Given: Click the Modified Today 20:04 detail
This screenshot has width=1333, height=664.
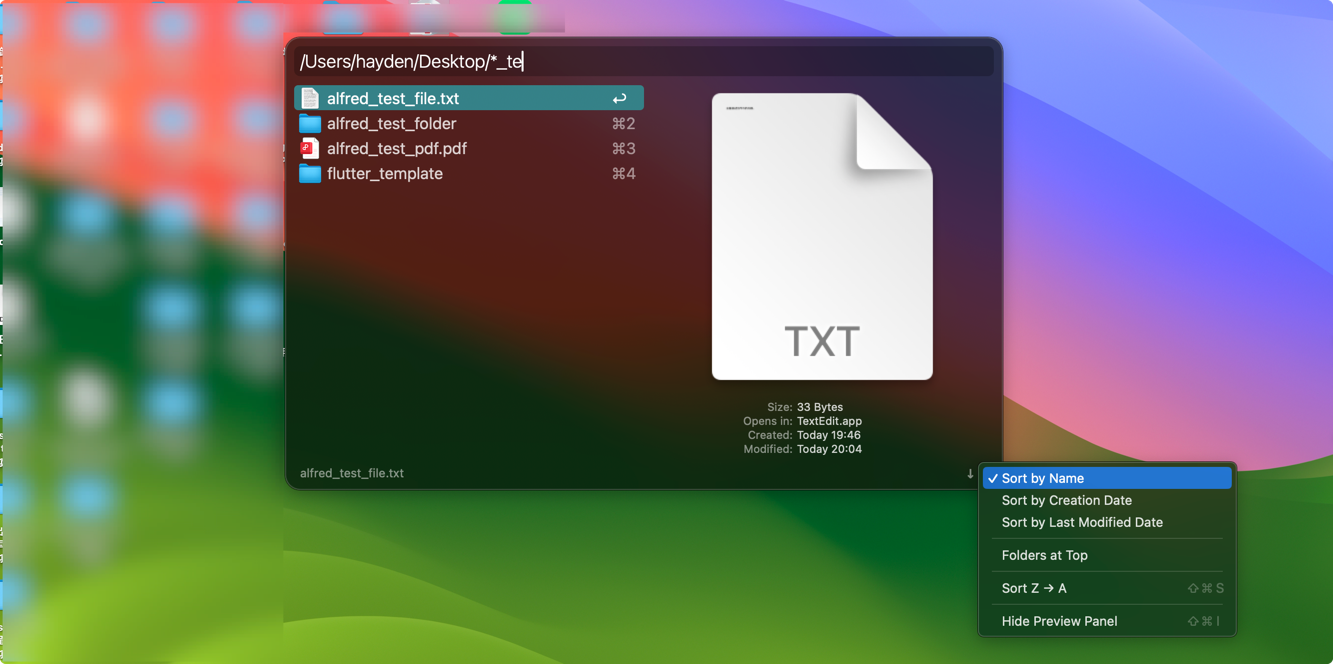Looking at the screenshot, I should [x=828, y=449].
